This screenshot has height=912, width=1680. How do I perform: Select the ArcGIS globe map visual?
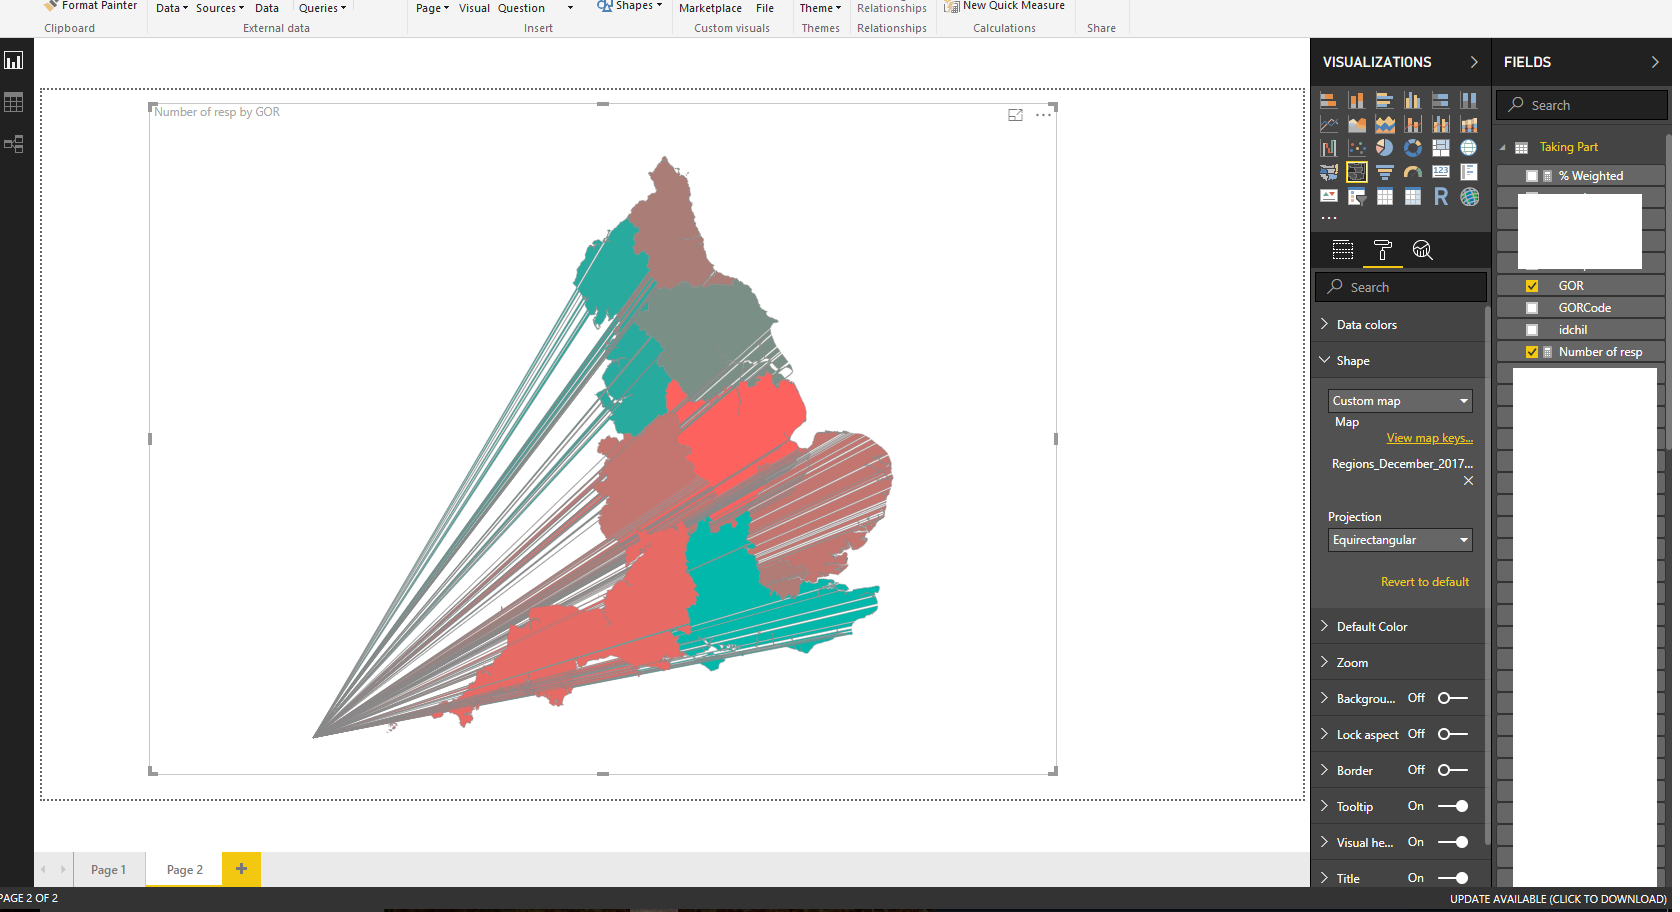click(x=1469, y=197)
